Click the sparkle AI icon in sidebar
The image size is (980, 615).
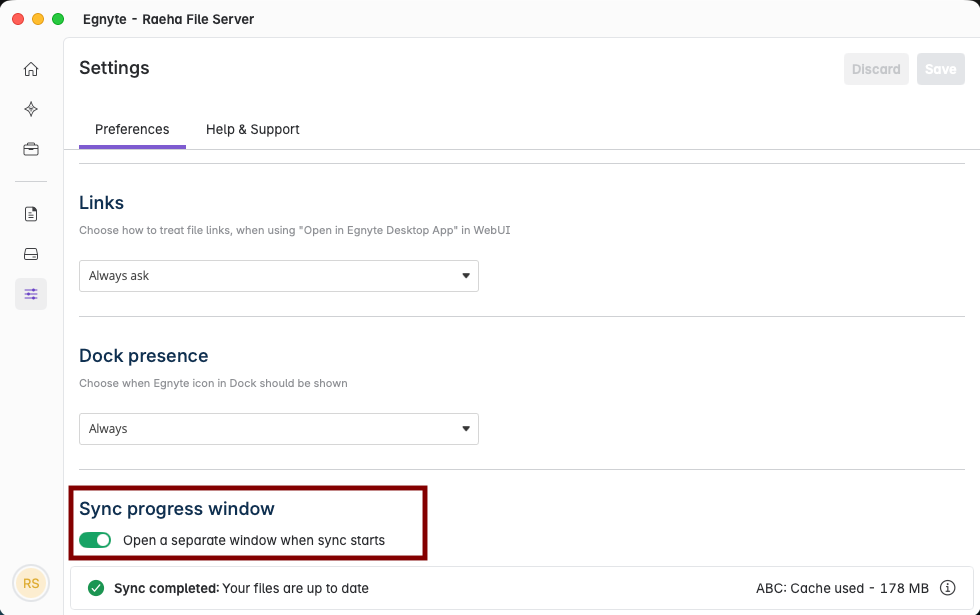pos(31,109)
